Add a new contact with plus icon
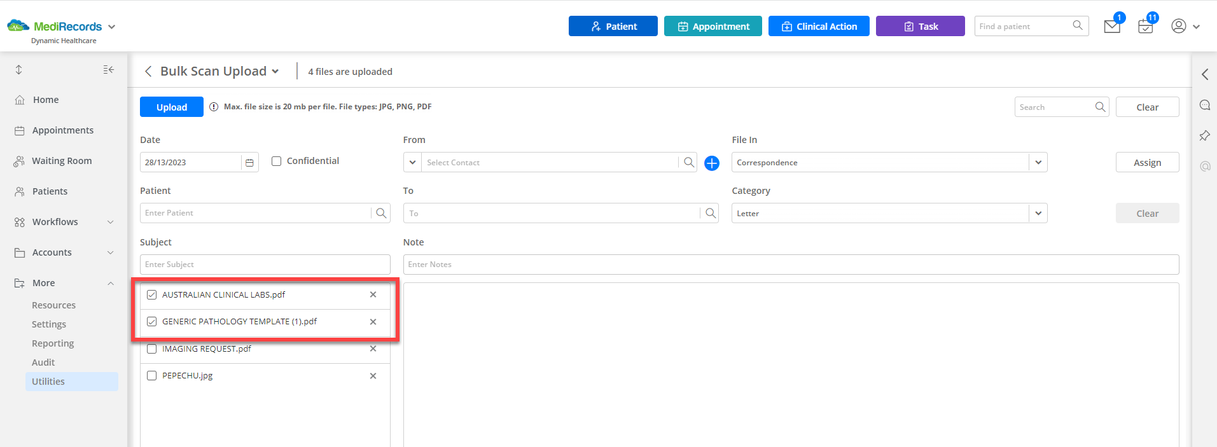This screenshot has width=1217, height=447. click(712, 163)
